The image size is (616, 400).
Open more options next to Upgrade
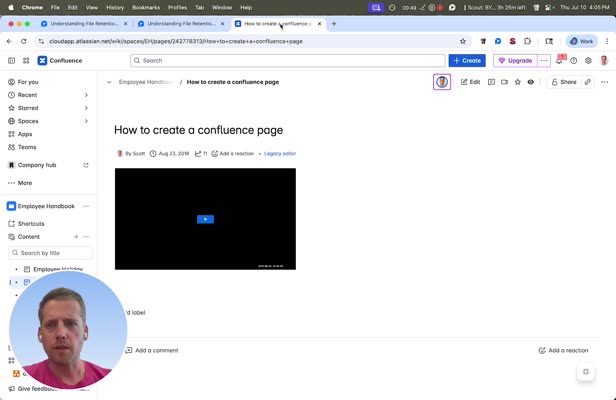[x=544, y=61]
